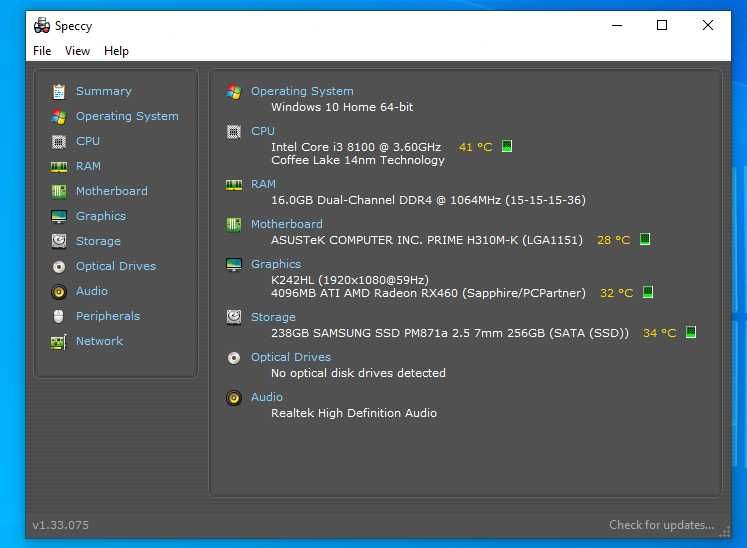Click the CPU chip icon in sidebar
Image resolution: width=747 pixels, height=548 pixels.
pyautogui.click(x=59, y=142)
